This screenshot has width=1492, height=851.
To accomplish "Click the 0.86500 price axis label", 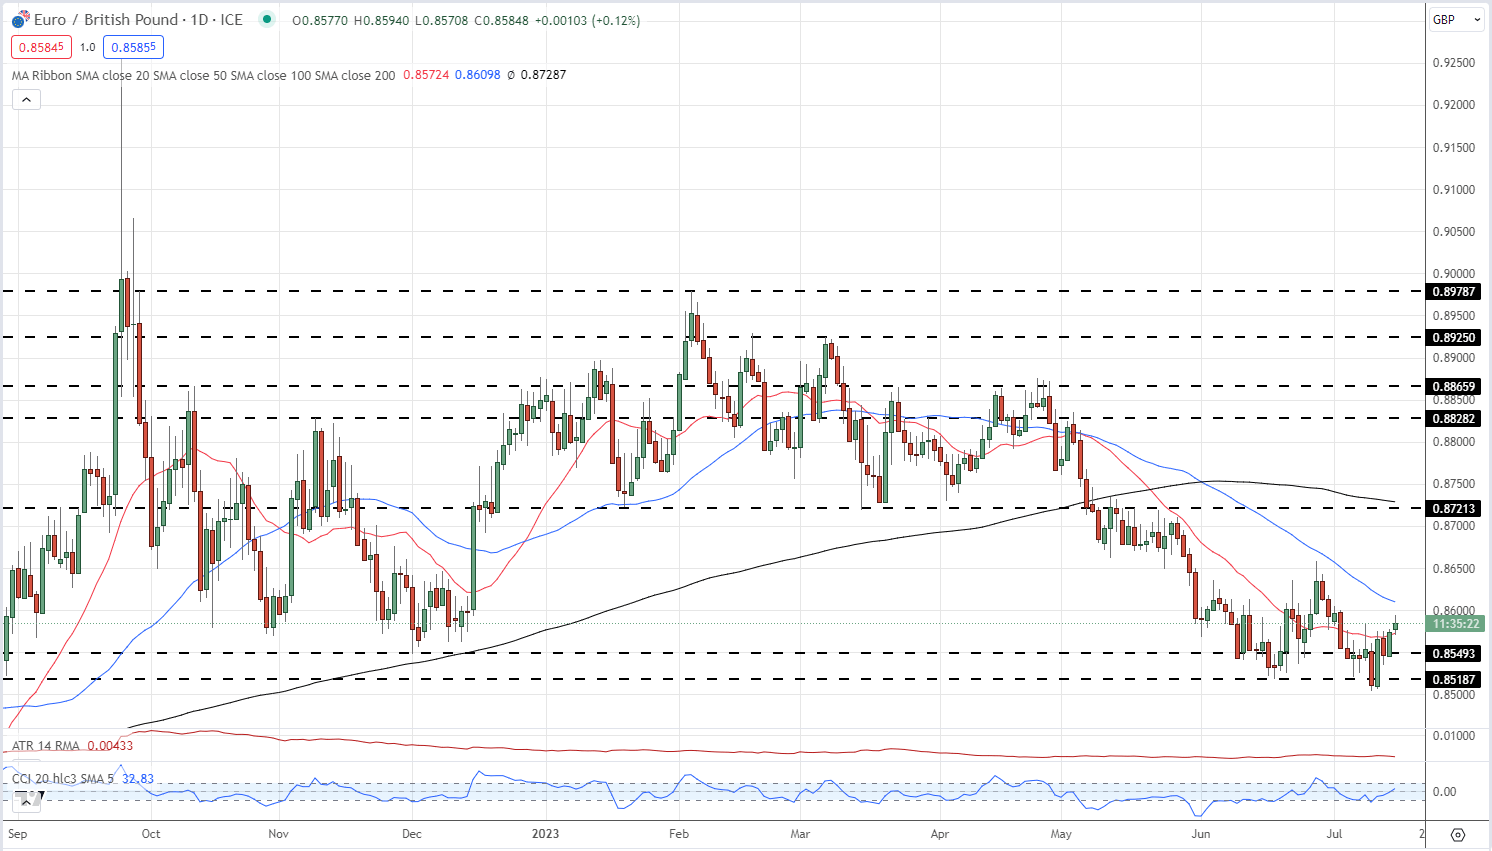I will coord(1454,569).
